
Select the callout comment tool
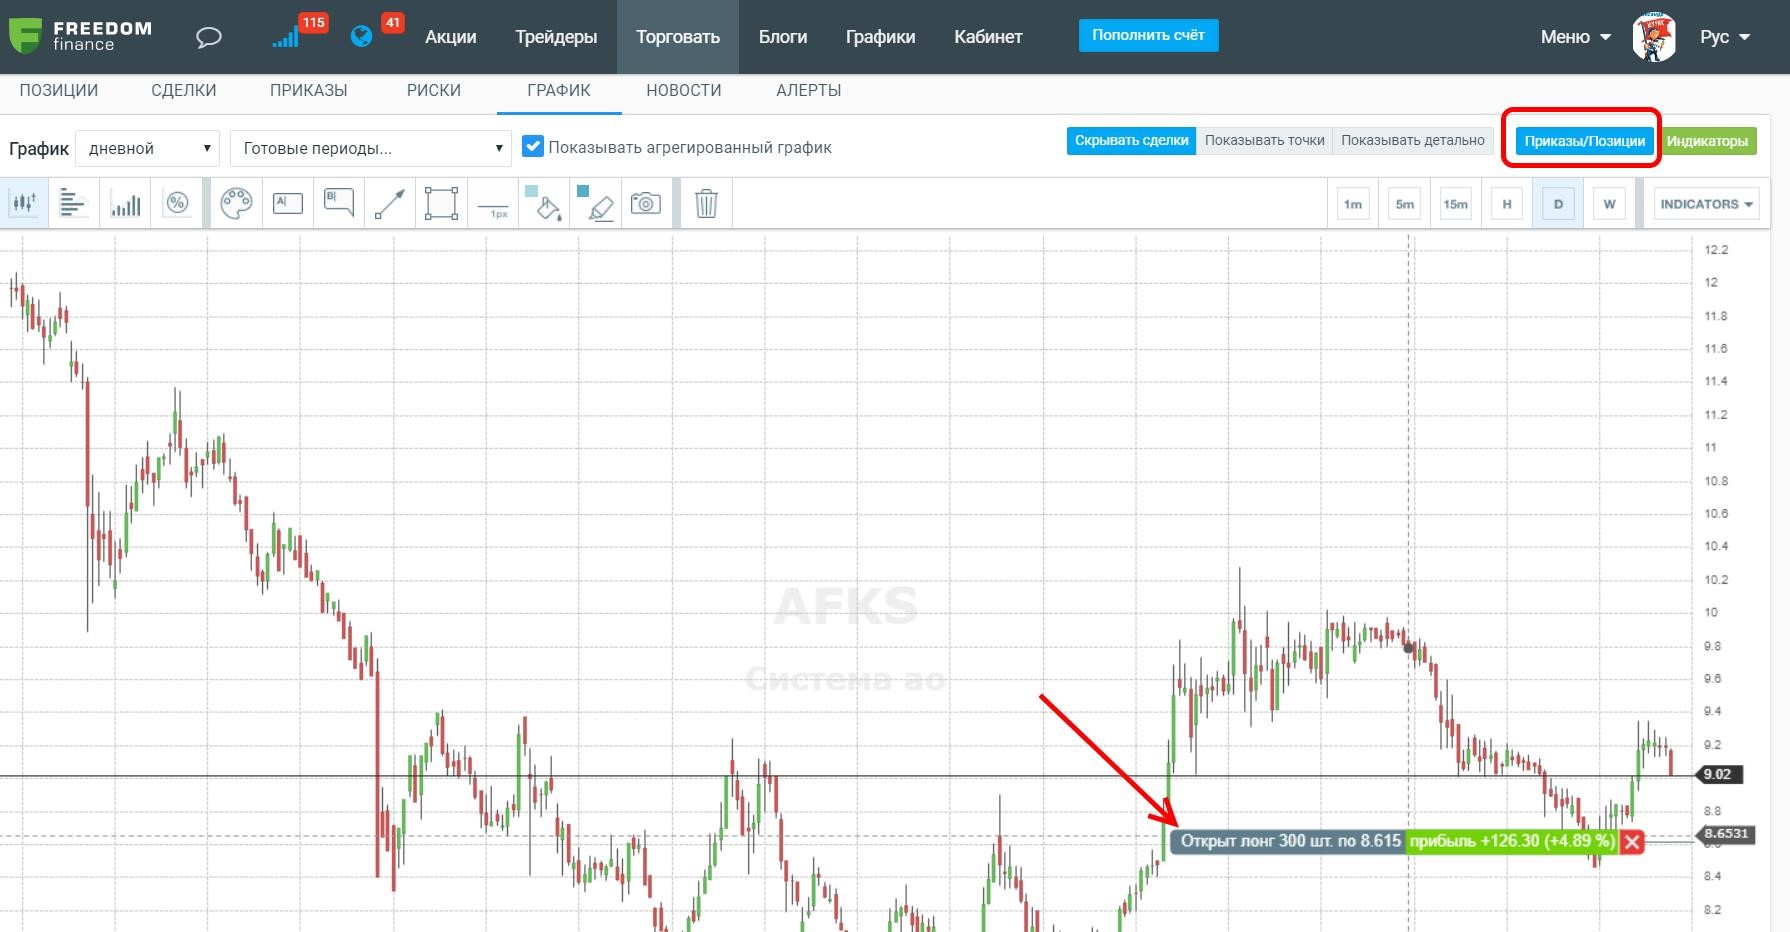(x=339, y=204)
